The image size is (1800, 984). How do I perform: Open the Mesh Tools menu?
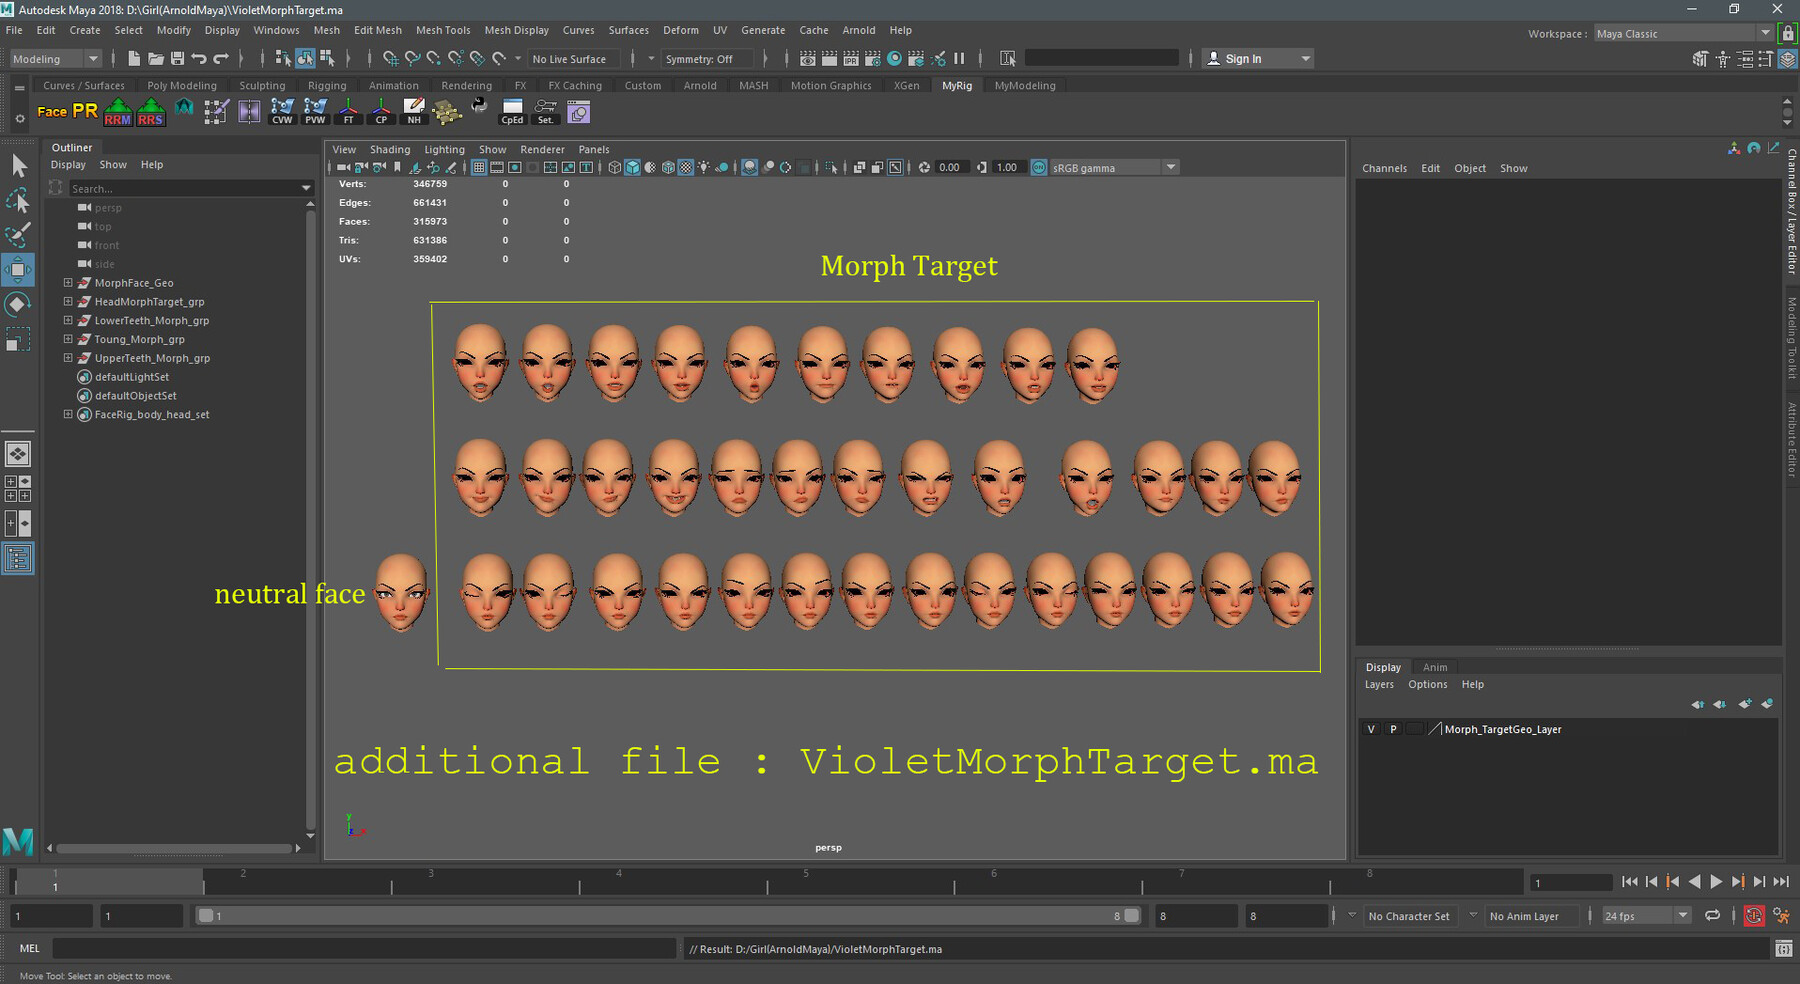tap(442, 30)
